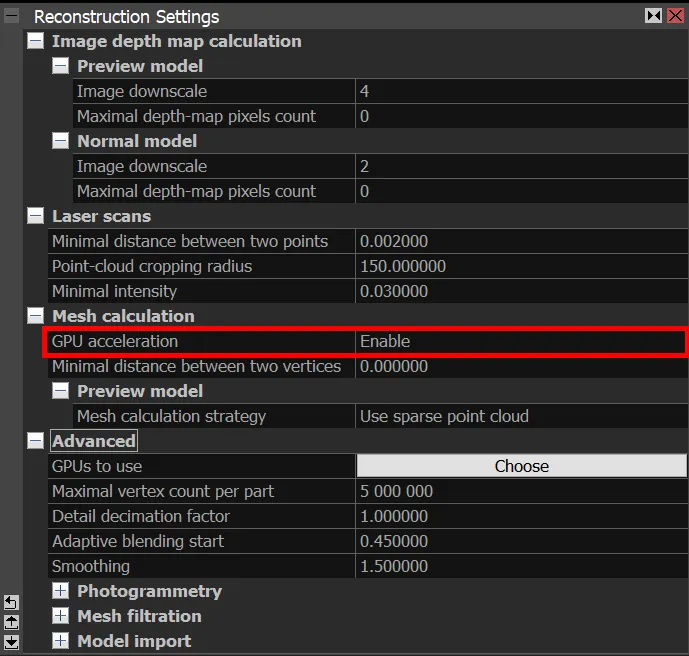The width and height of the screenshot is (689, 656).
Task: Select the Normal model heading label
Action: [x=137, y=141]
